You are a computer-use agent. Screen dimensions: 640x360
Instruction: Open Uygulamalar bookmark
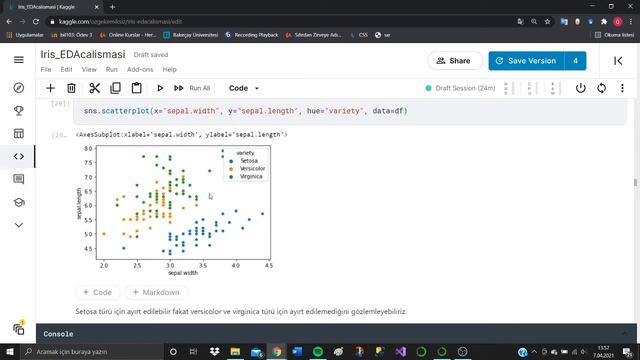click(x=25, y=35)
